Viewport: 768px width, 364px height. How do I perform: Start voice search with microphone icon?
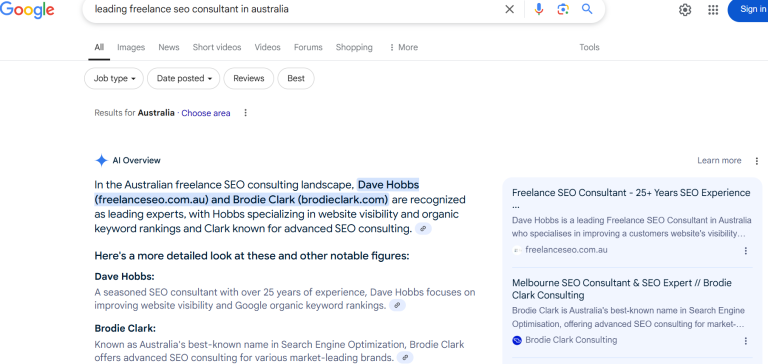click(539, 9)
